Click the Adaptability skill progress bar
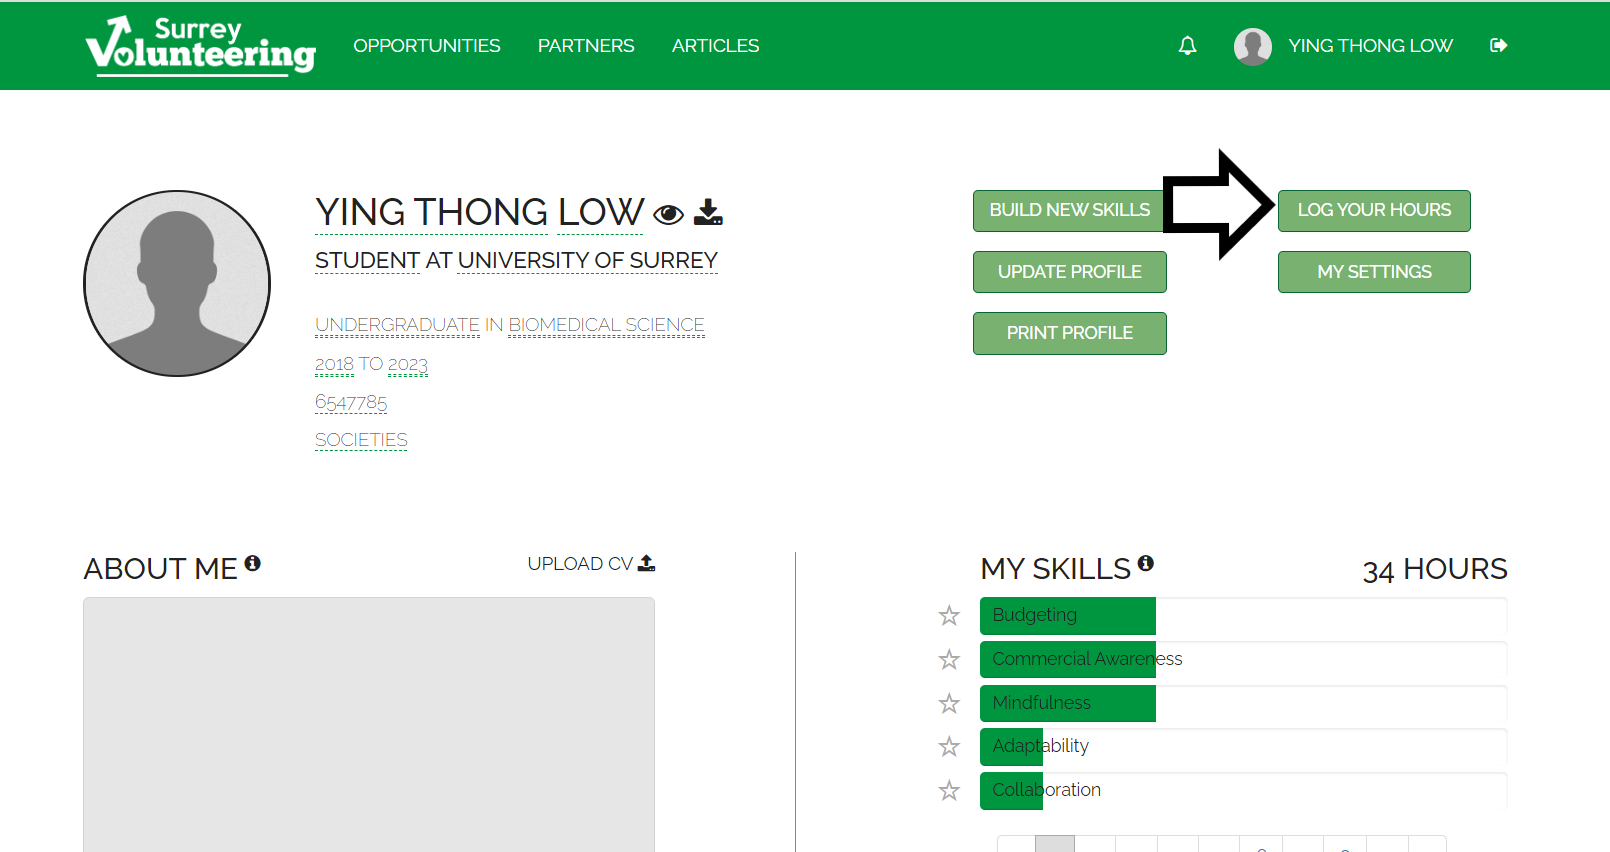The image size is (1610, 852). pyautogui.click(x=1243, y=747)
